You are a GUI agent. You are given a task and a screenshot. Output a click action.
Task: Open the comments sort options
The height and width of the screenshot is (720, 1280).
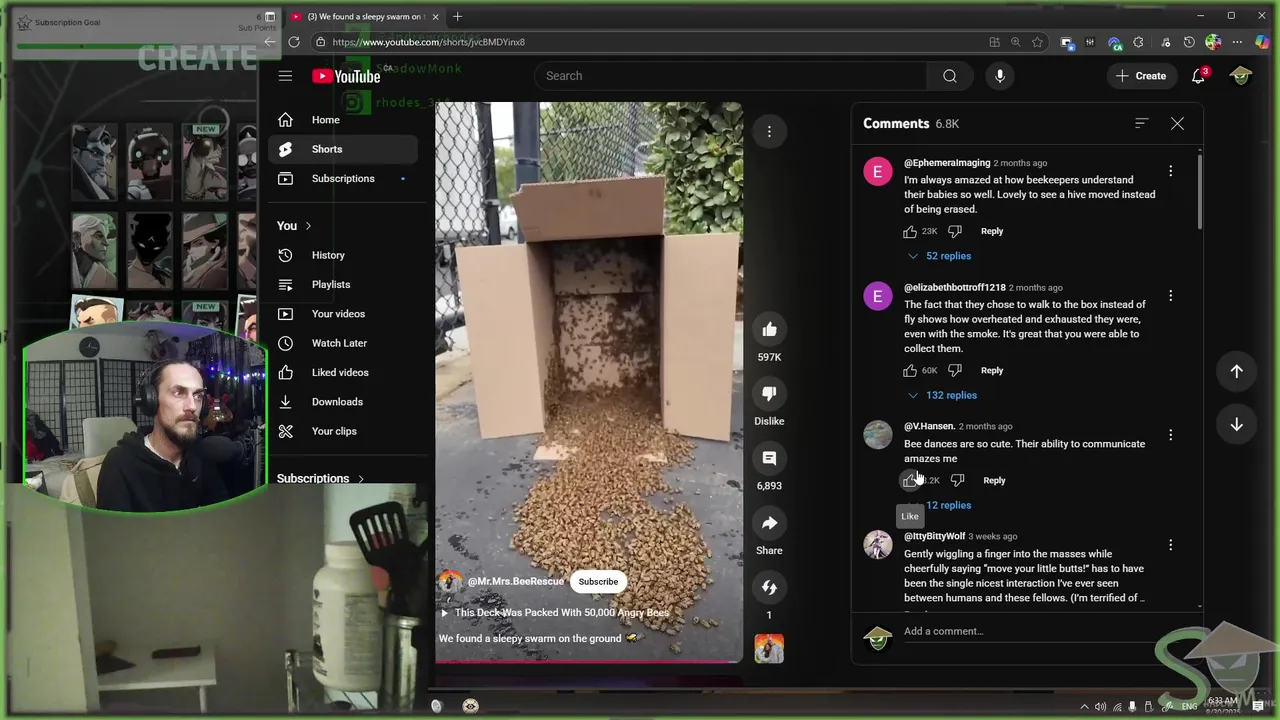[x=1142, y=123]
